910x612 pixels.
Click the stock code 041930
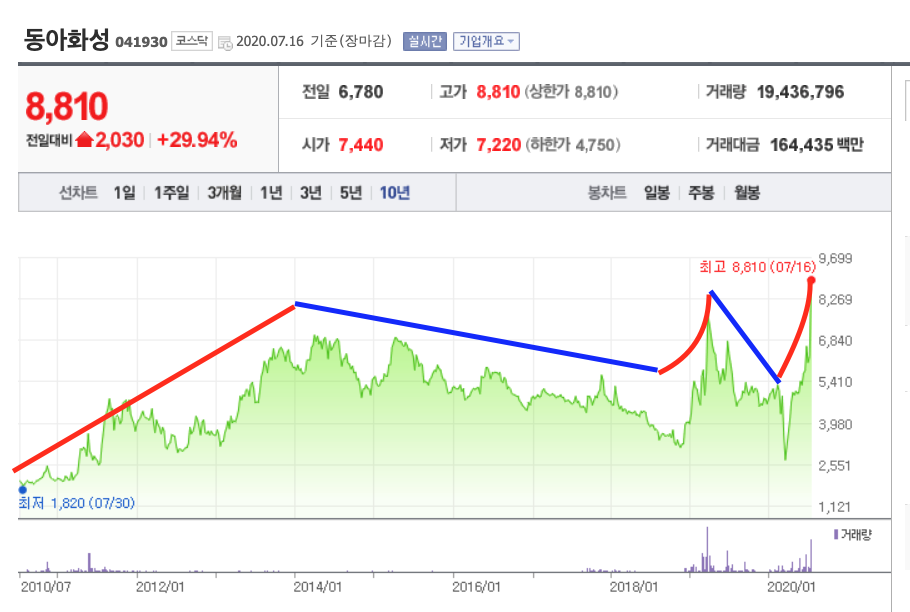click(x=141, y=42)
